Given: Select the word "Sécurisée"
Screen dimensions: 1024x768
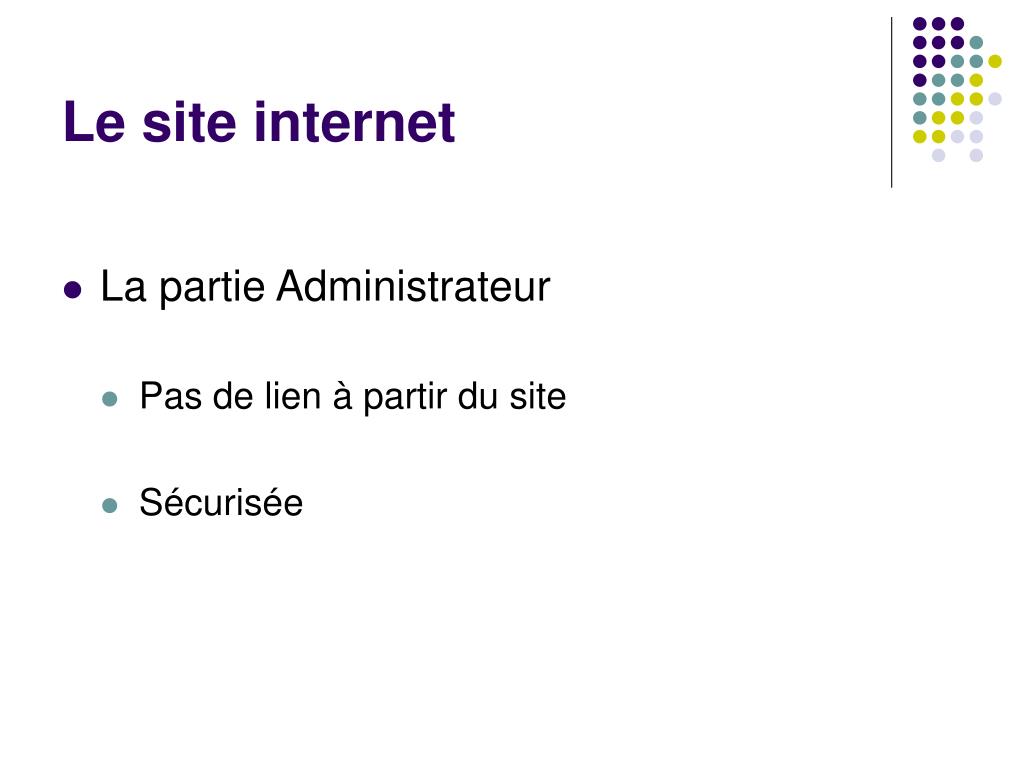Looking at the screenshot, I should click(x=221, y=502).
